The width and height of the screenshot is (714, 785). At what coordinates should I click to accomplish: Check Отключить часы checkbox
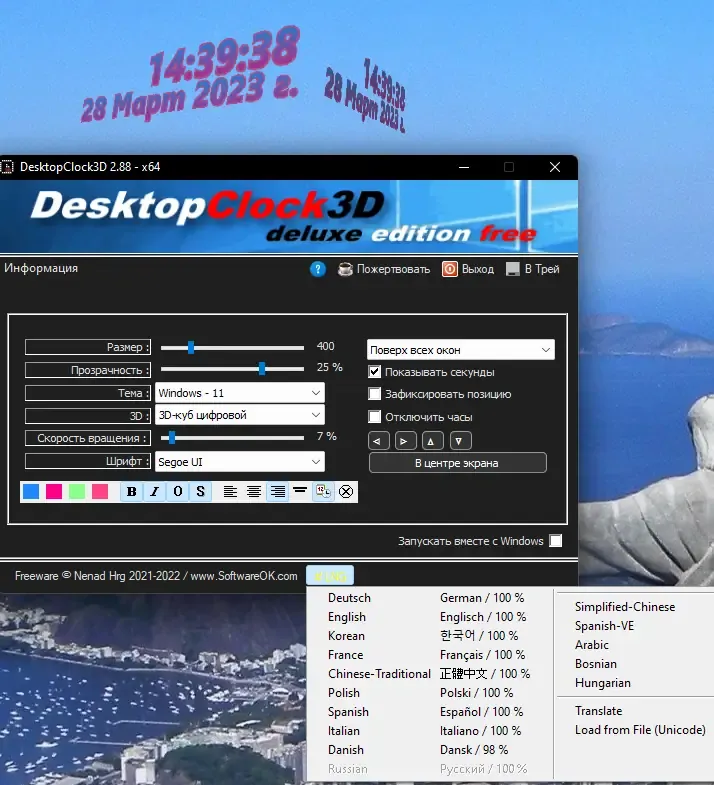coord(375,417)
